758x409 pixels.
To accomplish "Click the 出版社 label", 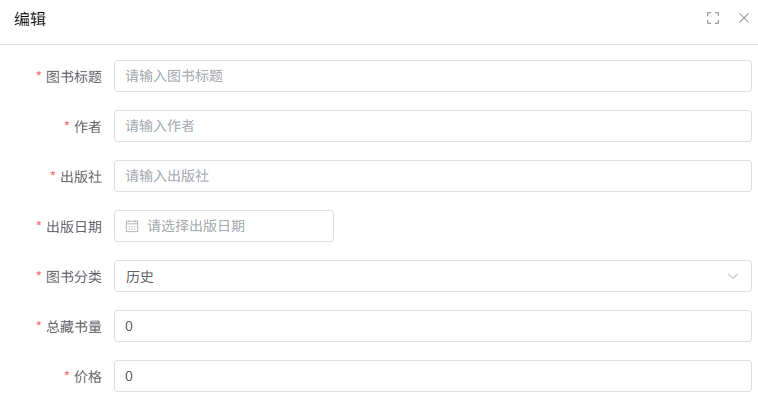I will [x=81, y=176].
